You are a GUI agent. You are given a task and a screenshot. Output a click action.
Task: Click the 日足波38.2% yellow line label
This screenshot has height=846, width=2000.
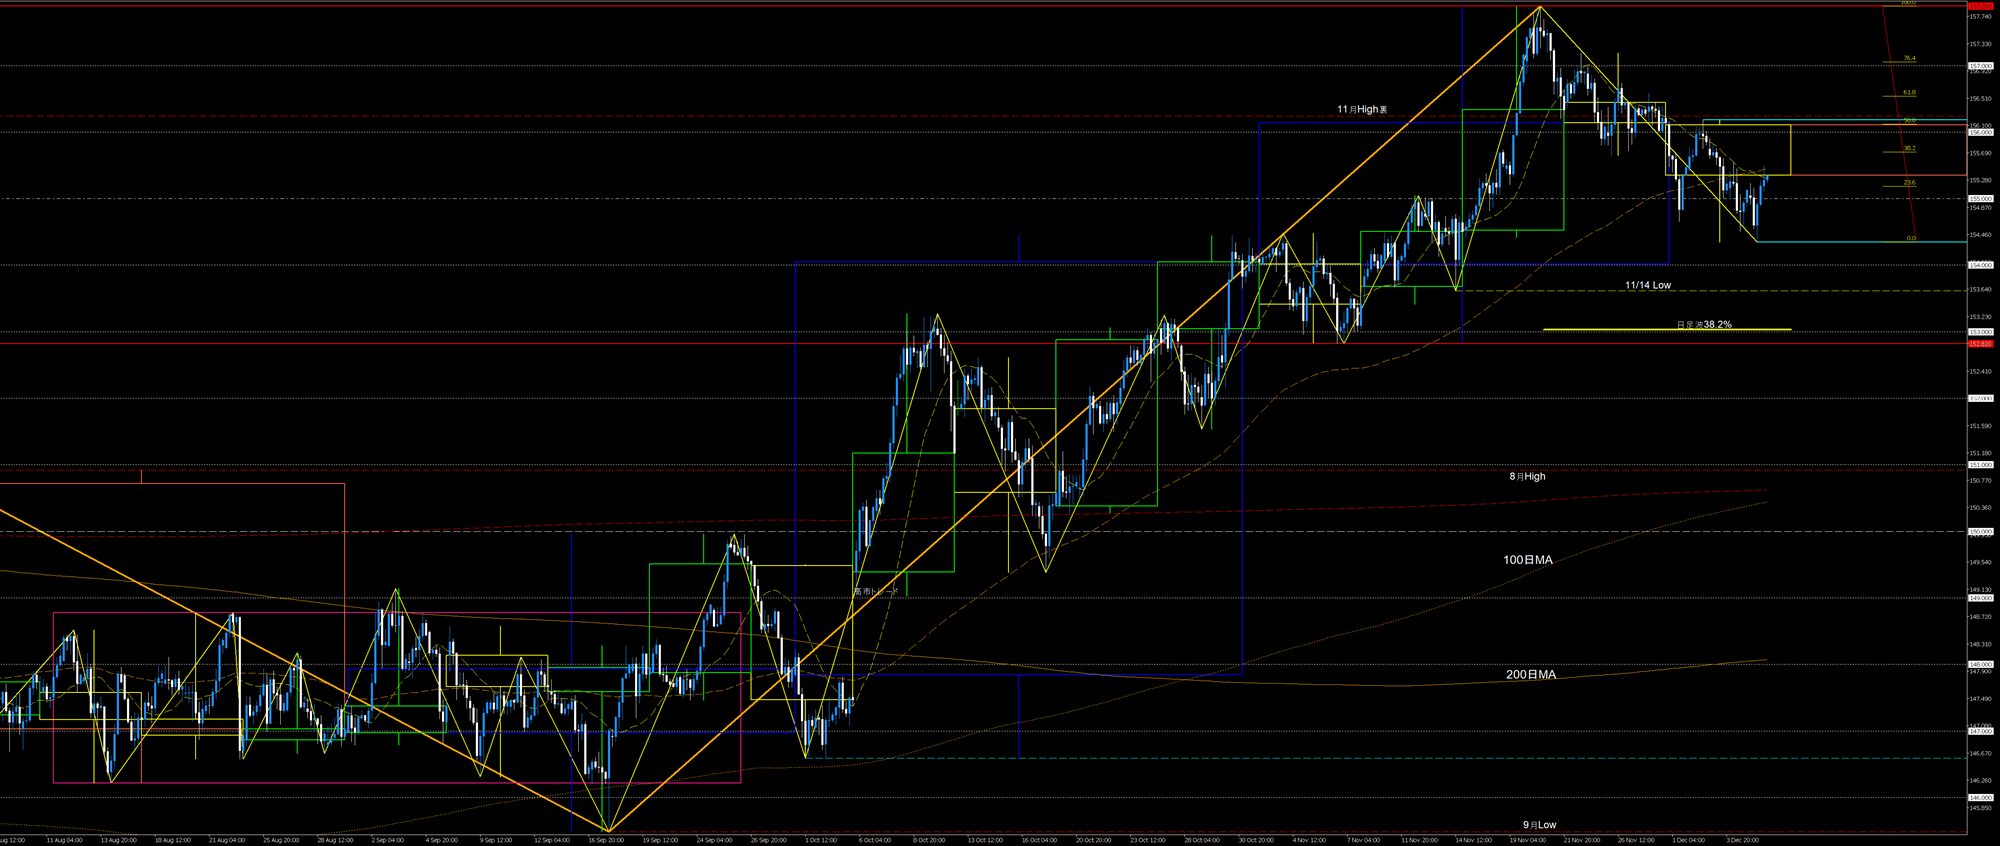click(x=1704, y=325)
